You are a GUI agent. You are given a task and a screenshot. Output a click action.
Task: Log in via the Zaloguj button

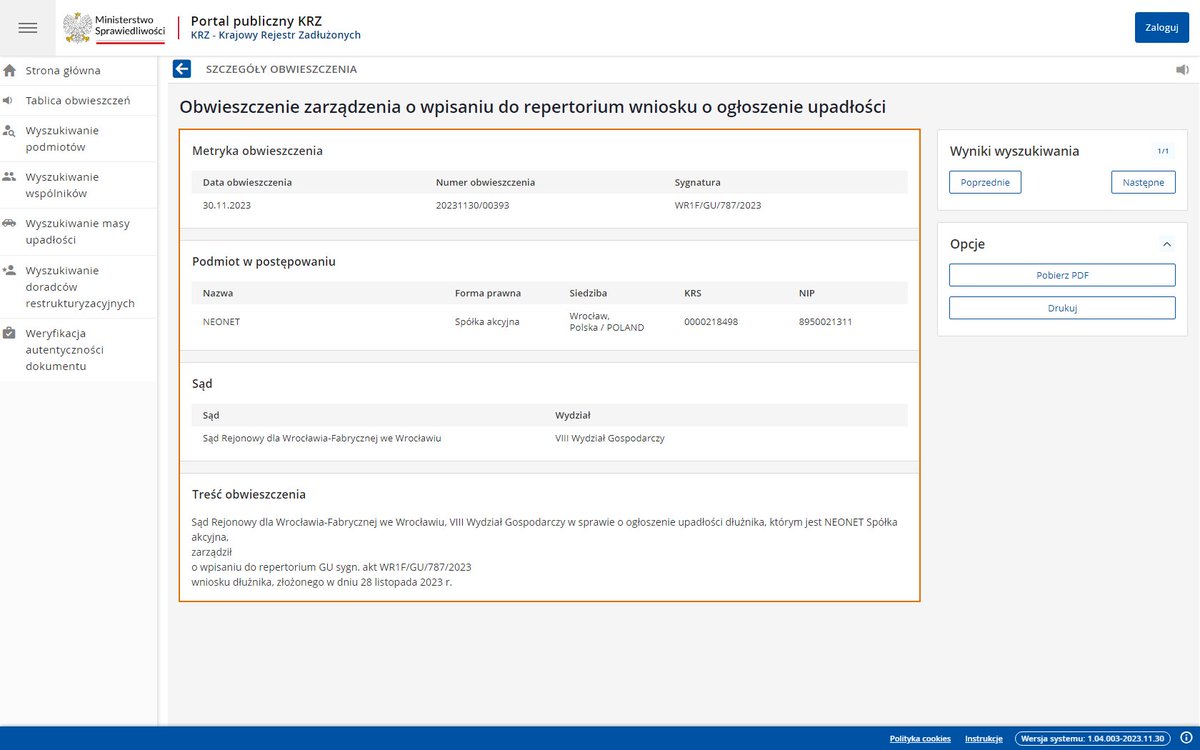1161,27
